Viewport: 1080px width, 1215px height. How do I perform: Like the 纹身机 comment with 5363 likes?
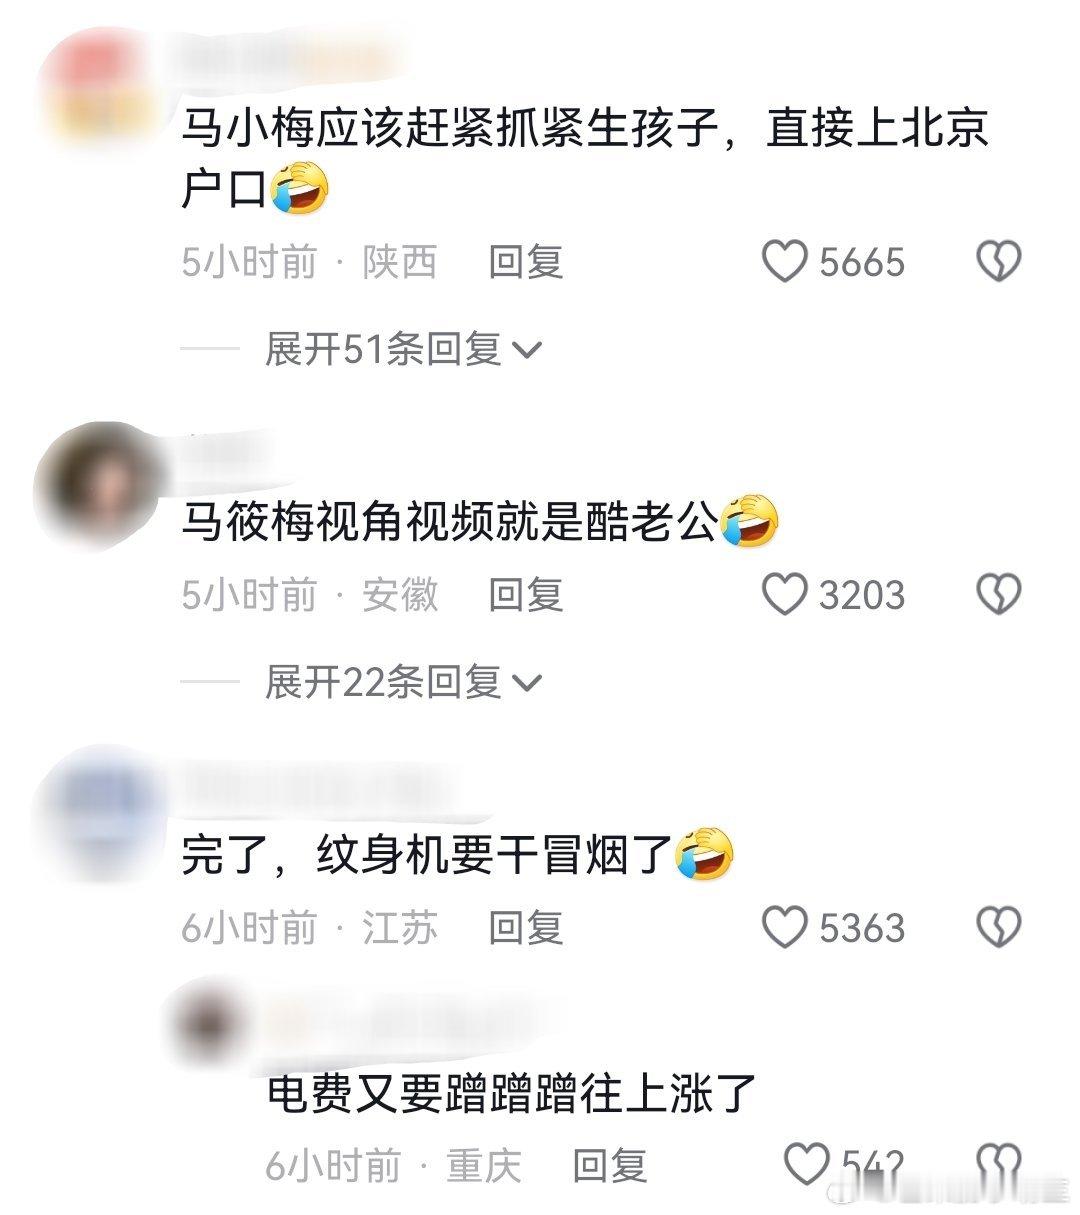784,928
